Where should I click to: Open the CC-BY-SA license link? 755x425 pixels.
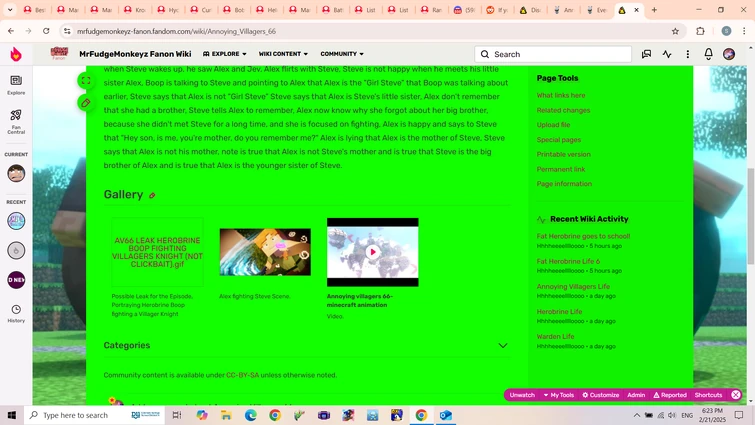(x=242, y=375)
